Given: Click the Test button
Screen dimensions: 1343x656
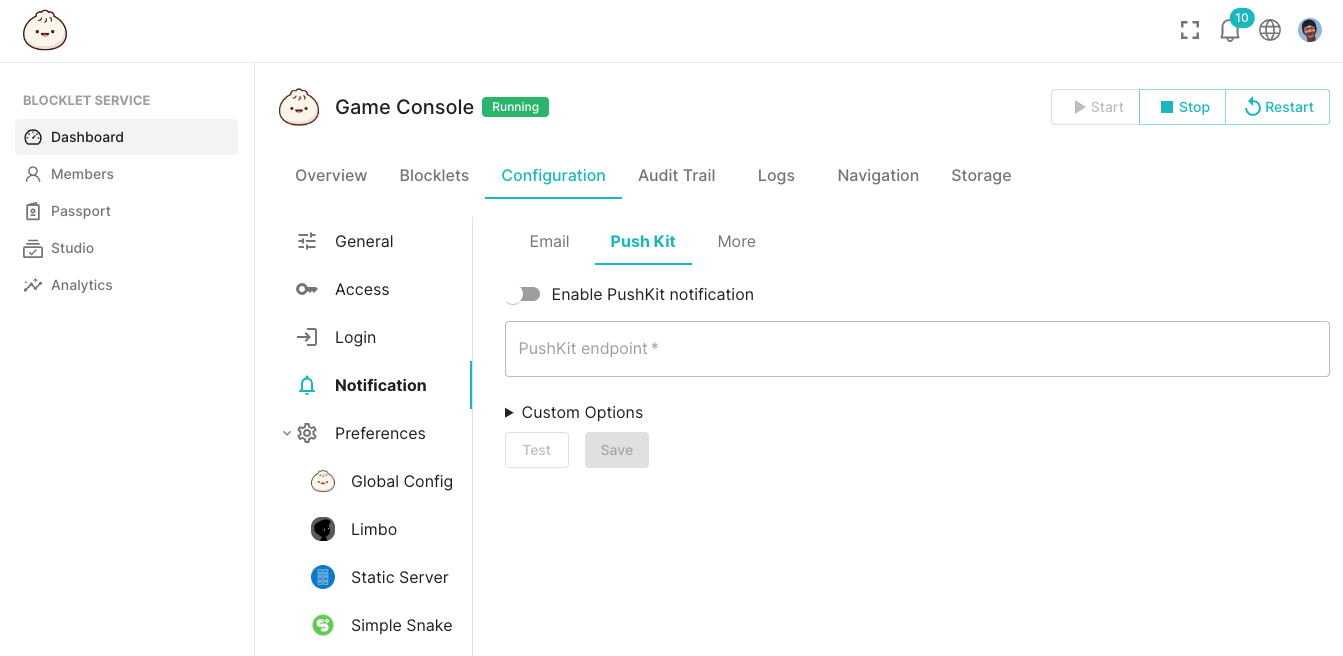Looking at the screenshot, I should 536,450.
